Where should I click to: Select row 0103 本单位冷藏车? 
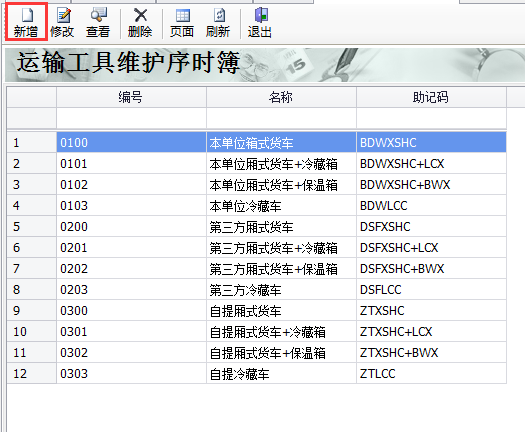click(x=256, y=206)
